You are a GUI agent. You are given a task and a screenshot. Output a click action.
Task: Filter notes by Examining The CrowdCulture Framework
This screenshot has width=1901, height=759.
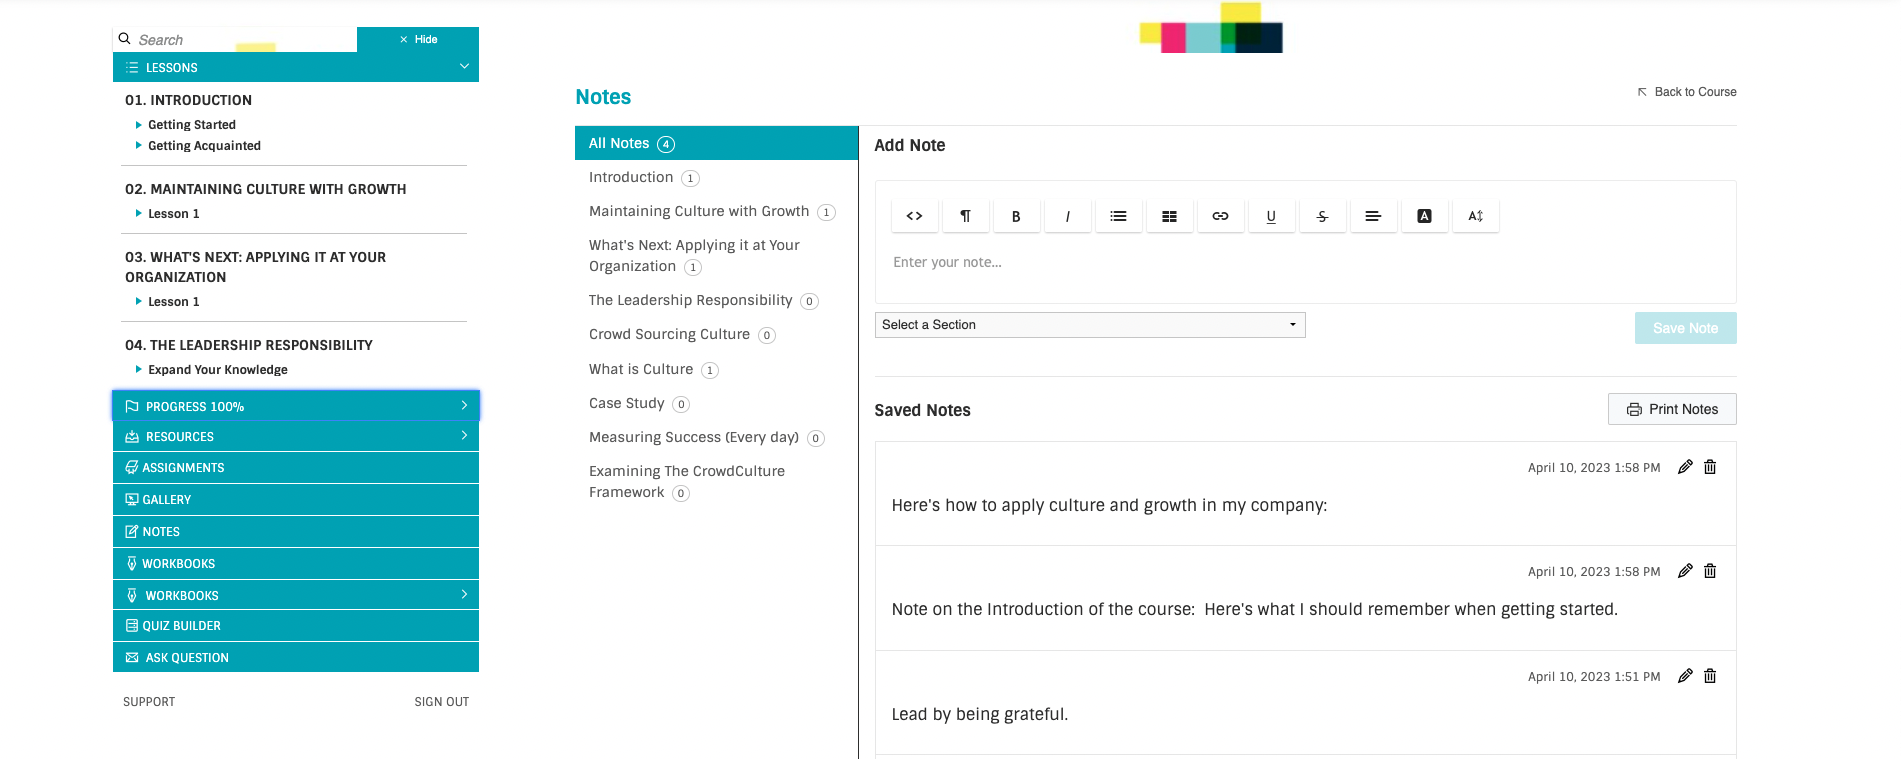coord(688,482)
